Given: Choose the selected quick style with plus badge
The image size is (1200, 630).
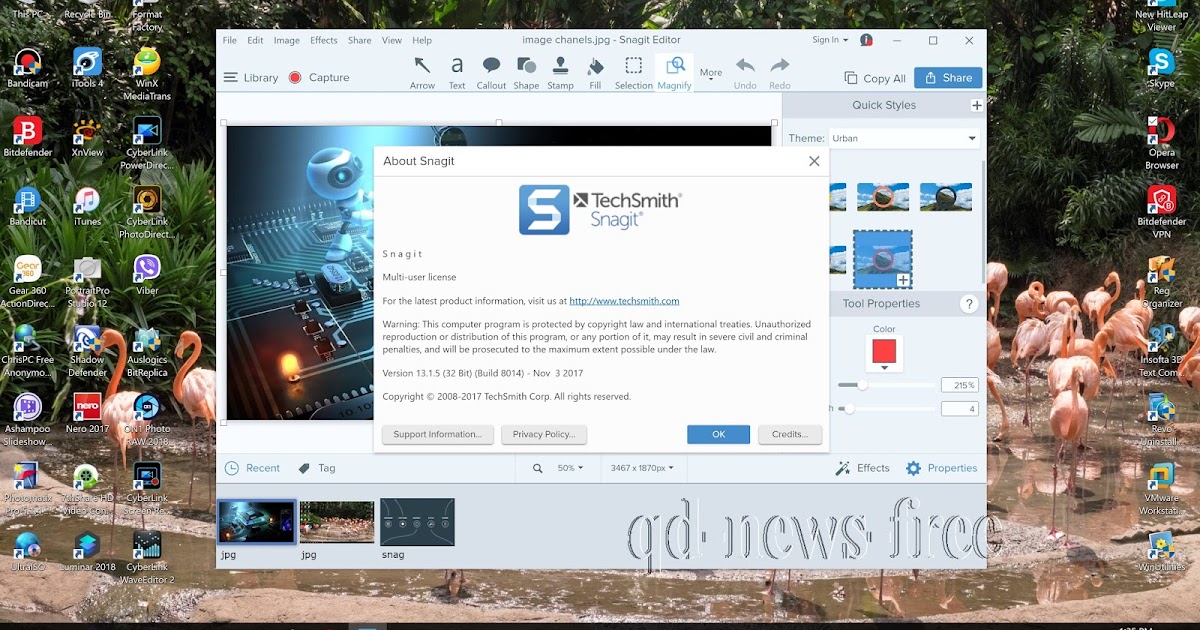Looking at the screenshot, I should pos(882,259).
